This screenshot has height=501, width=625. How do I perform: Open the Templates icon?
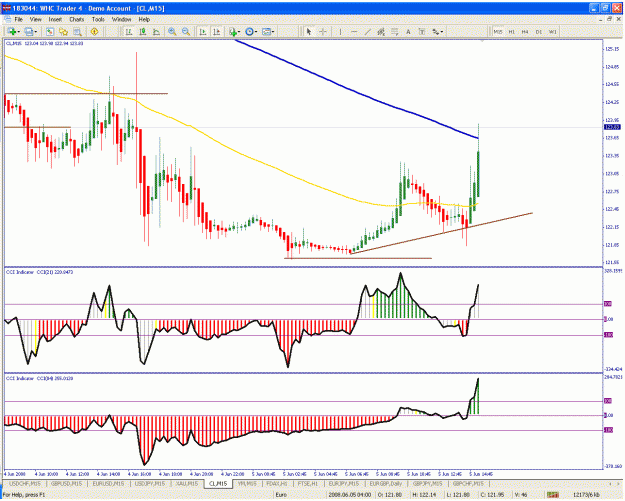click(266, 31)
